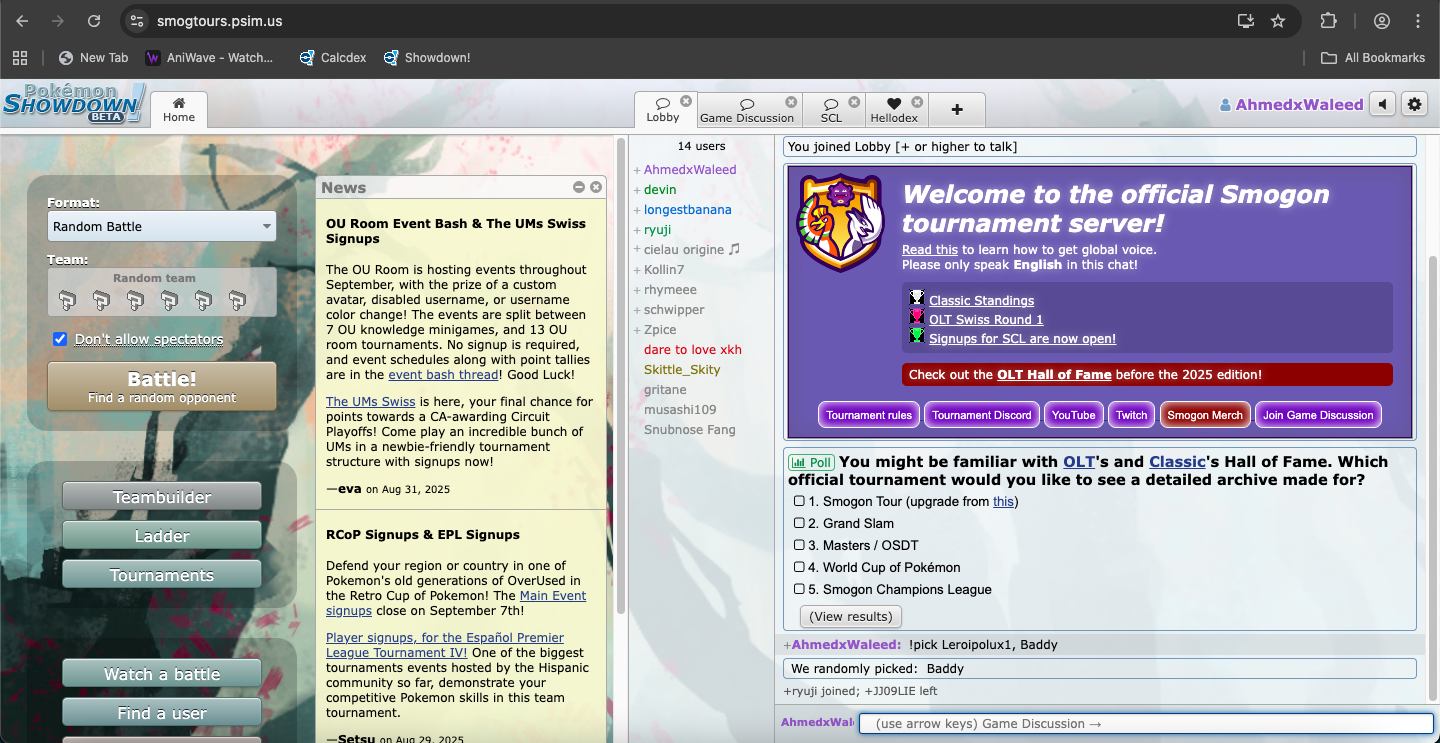Minimize the News panel
The height and width of the screenshot is (743, 1440).
[579, 187]
